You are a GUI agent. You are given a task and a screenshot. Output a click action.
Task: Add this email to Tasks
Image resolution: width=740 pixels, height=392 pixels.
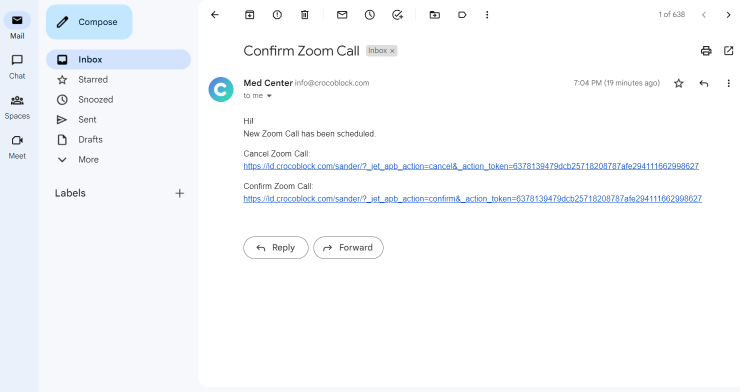(397, 15)
